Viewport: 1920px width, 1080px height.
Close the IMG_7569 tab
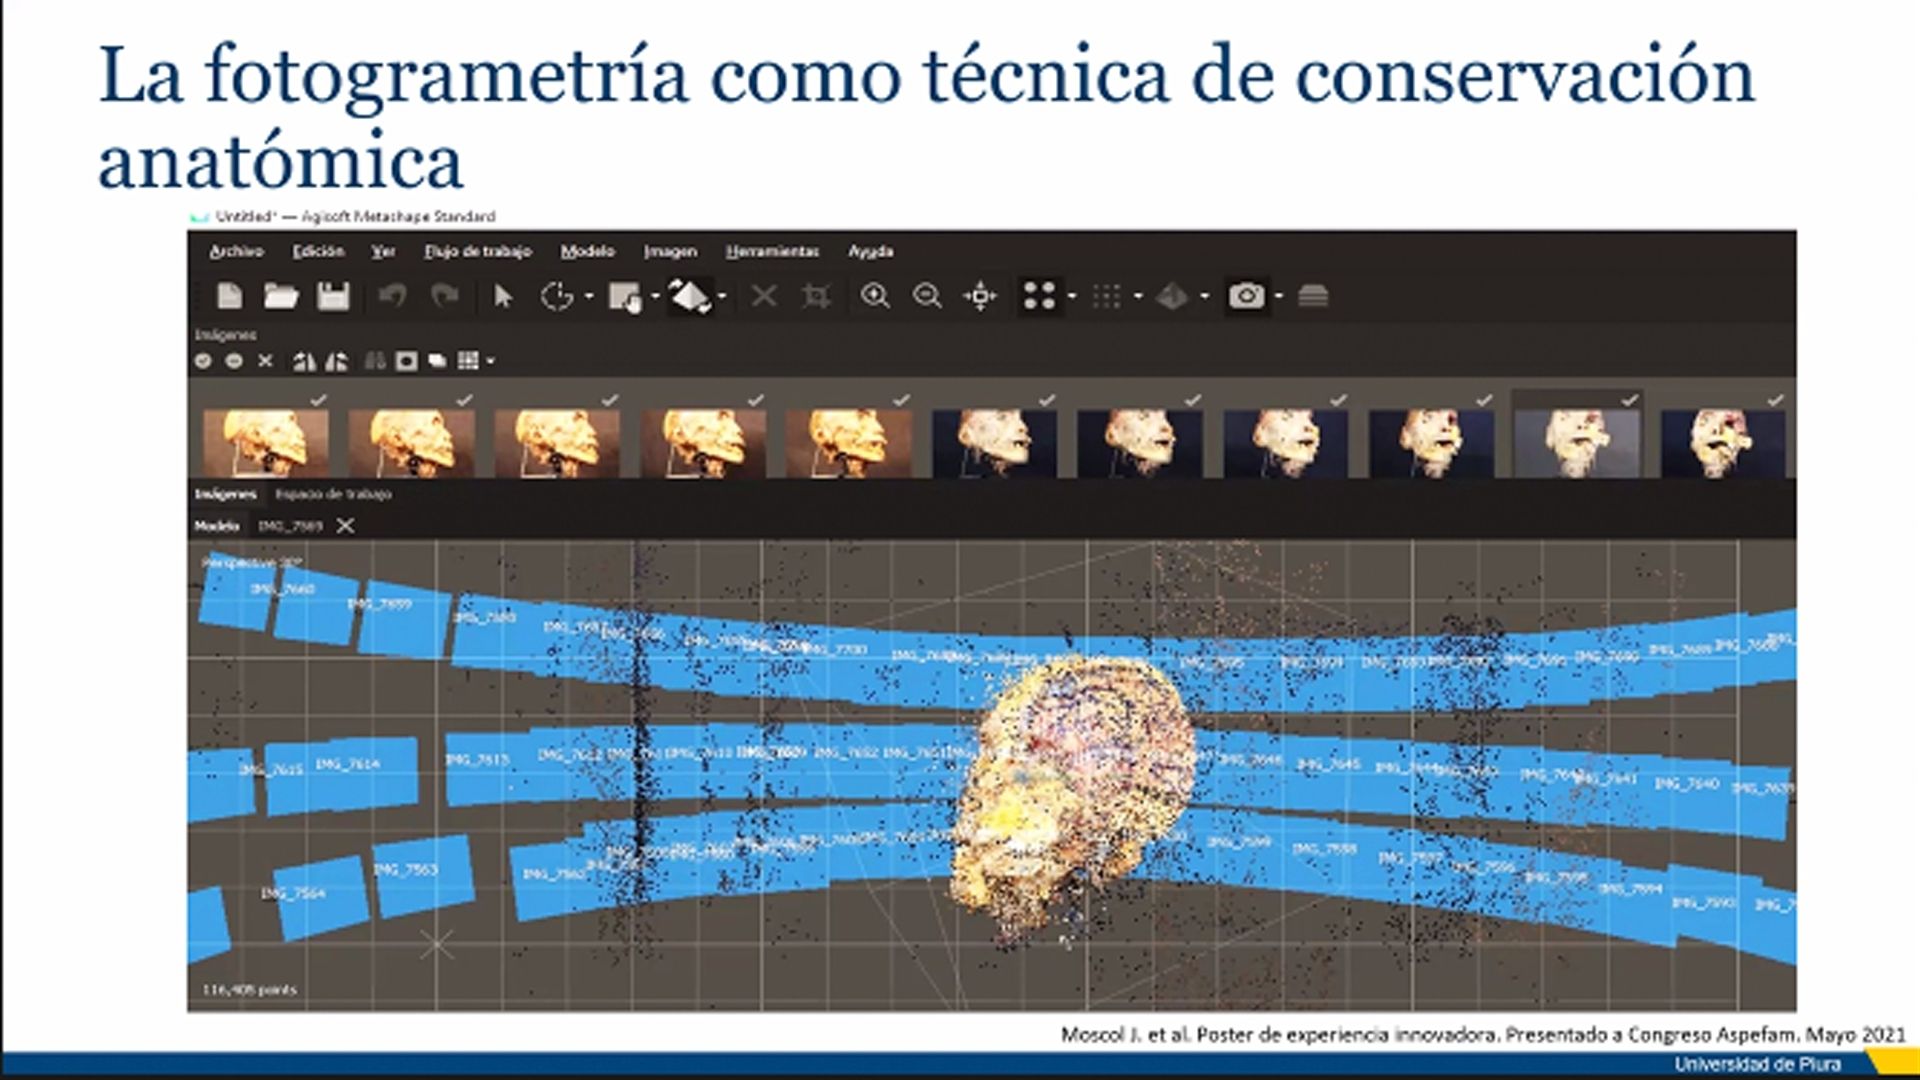click(345, 526)
